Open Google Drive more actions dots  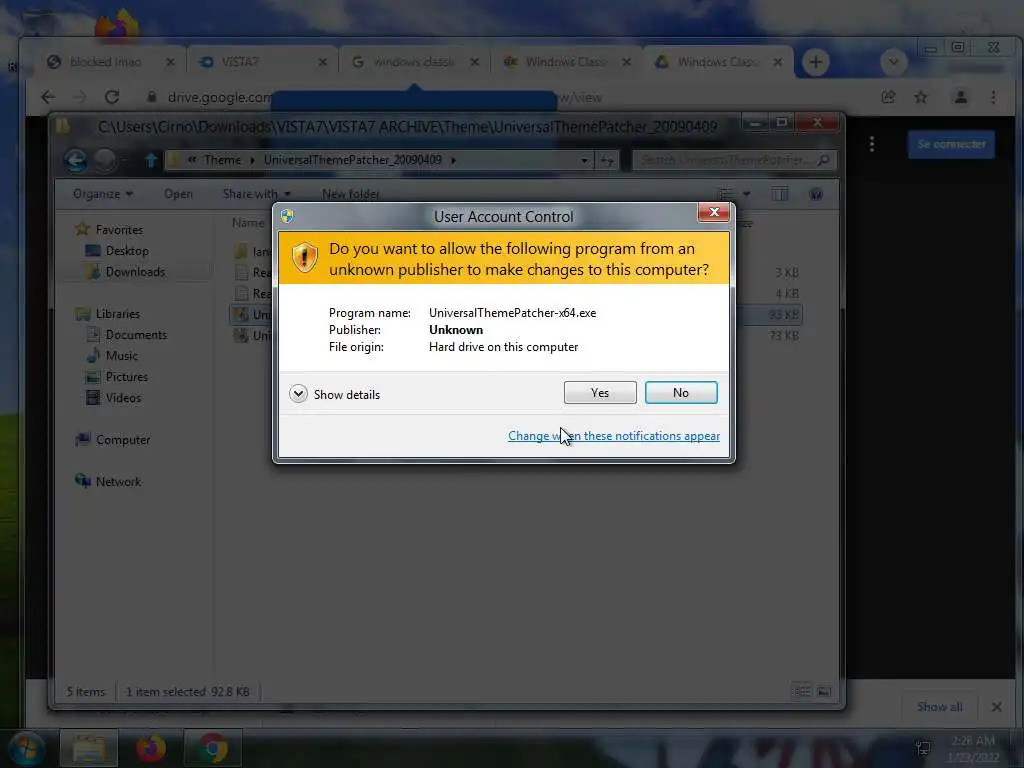click(x=872, y=144)
